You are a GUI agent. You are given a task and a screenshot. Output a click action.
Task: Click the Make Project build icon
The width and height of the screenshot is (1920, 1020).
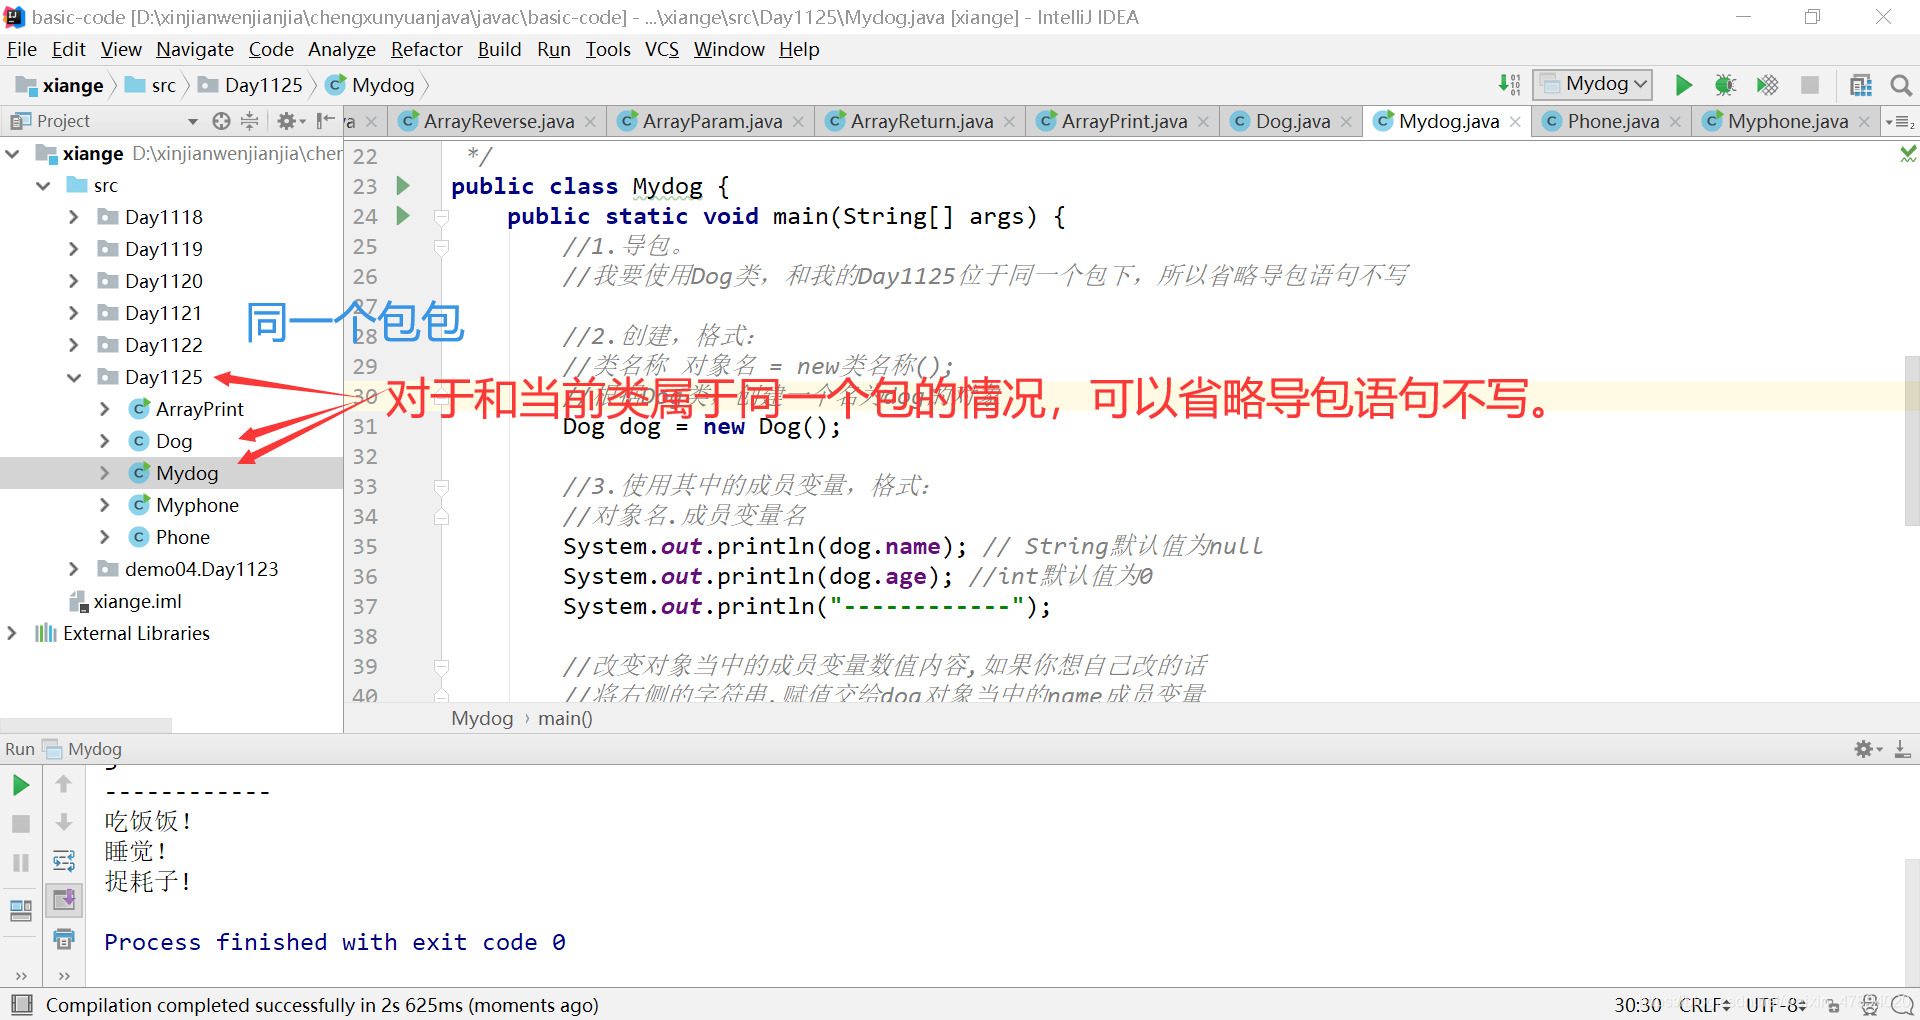1509,85
